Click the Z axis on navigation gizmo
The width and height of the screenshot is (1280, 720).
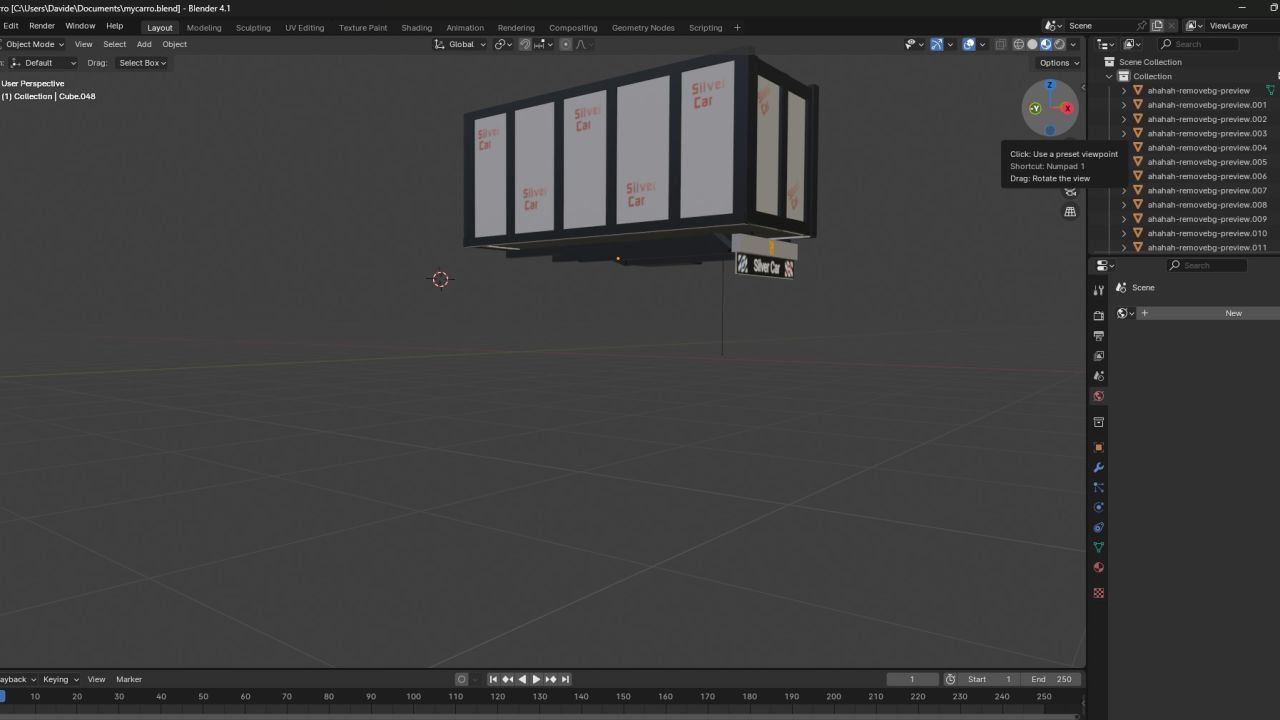pos(1050,86)
